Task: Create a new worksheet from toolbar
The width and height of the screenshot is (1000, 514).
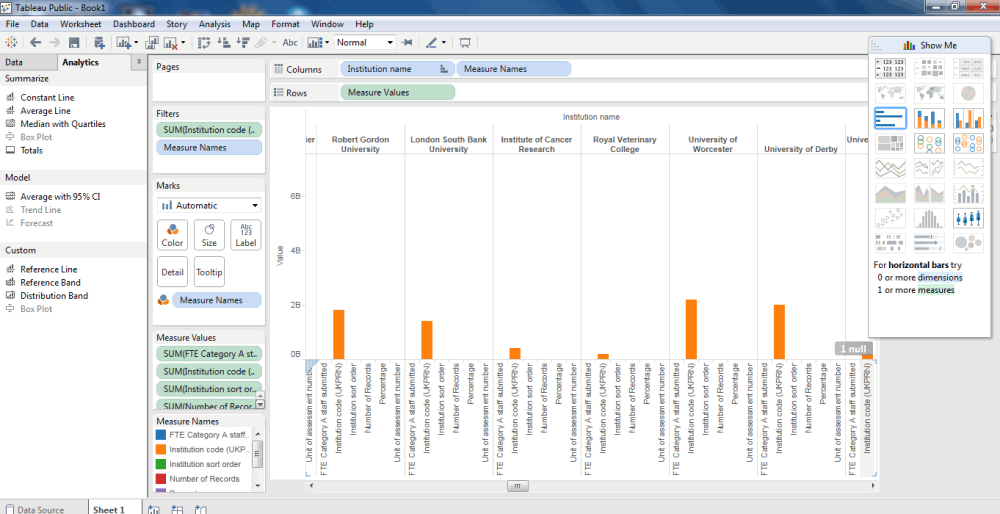Action: 124,43
